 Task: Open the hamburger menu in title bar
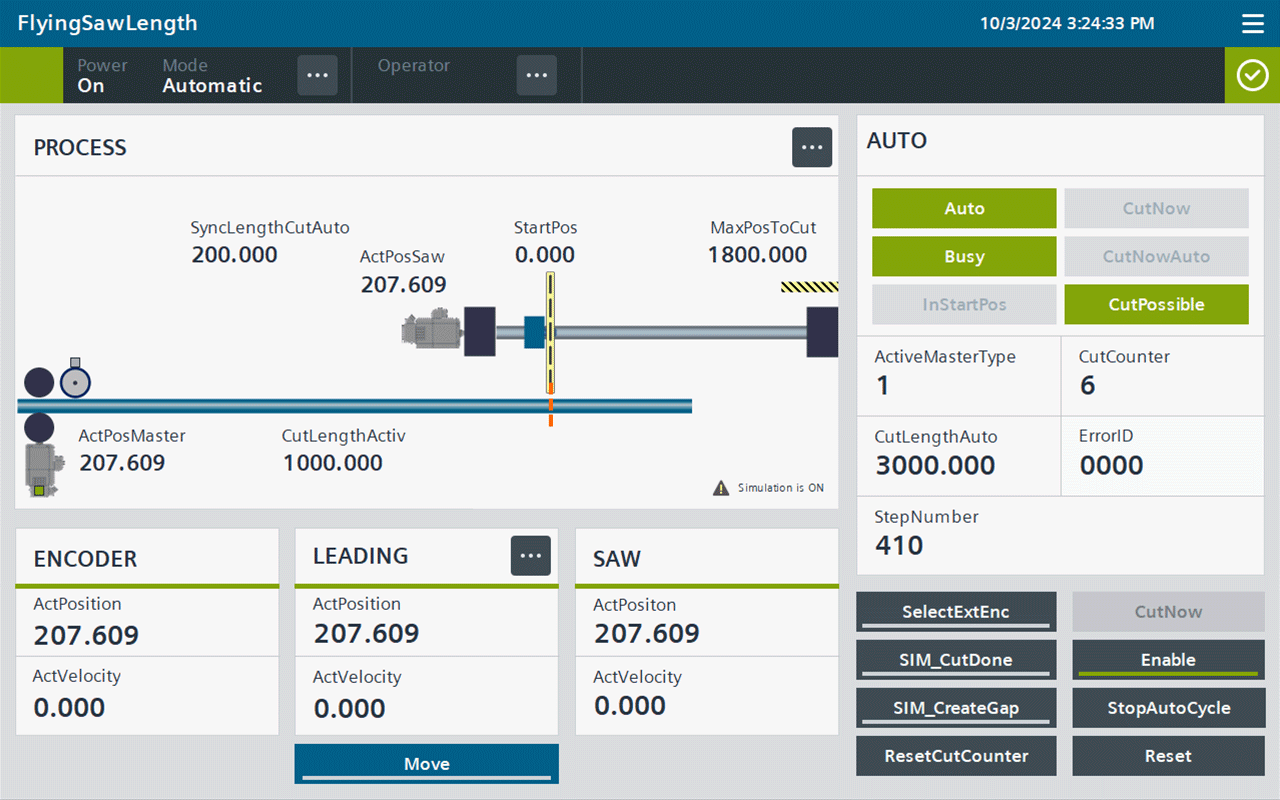(x=1252, y=23)
